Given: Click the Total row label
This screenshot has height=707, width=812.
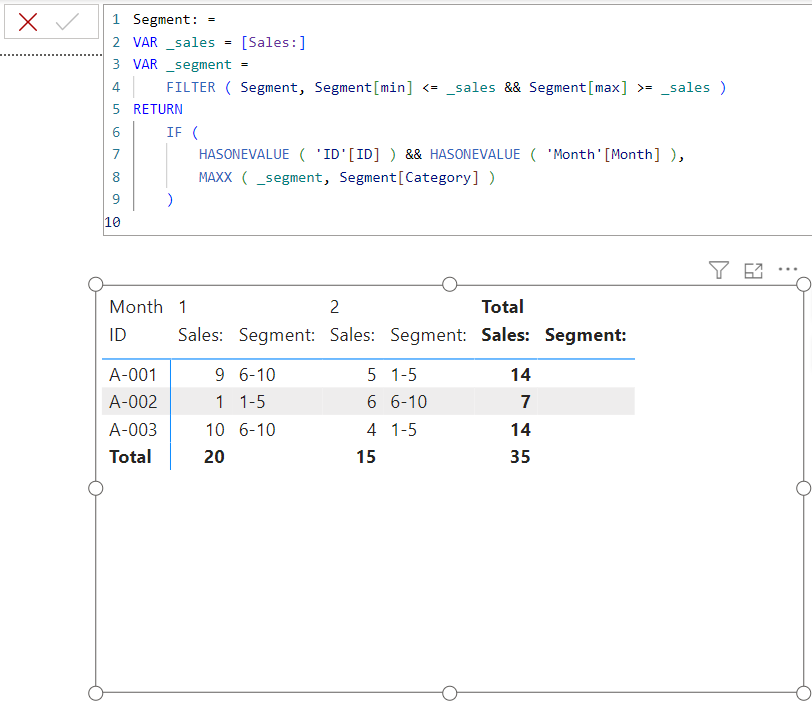Looking at the screenshot, I should [x=130, y=457].
